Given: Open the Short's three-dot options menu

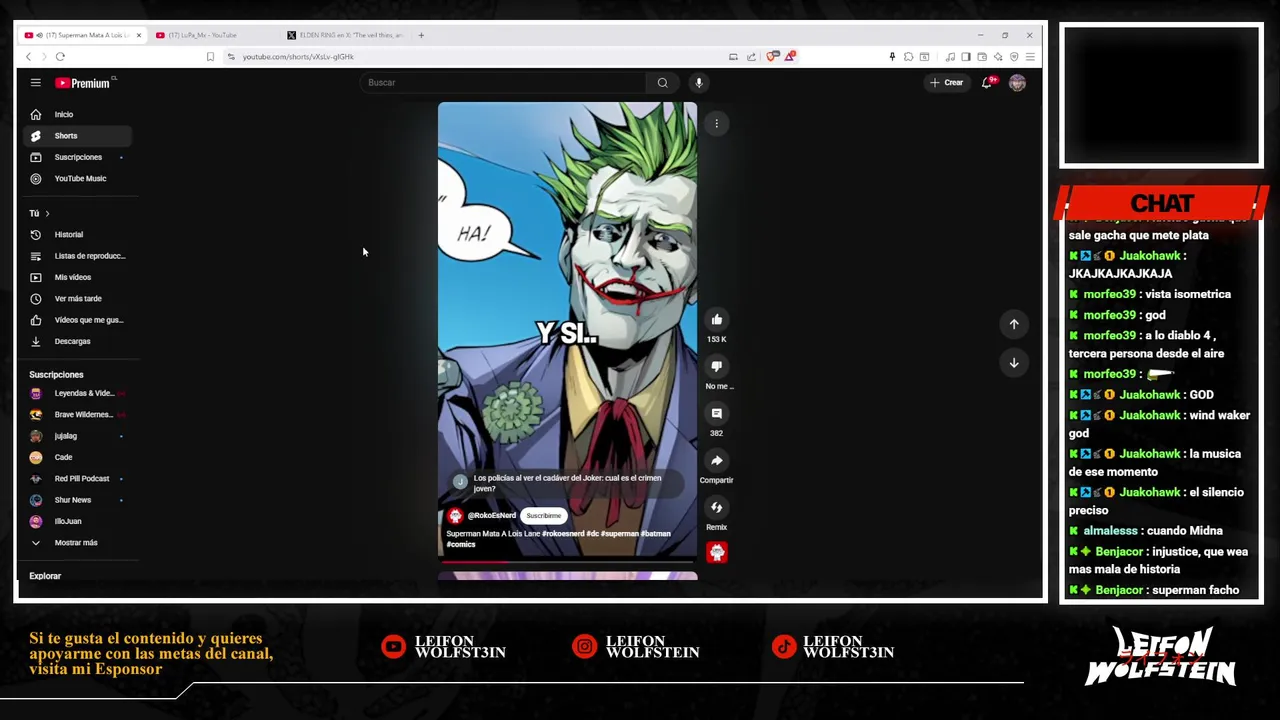Looking at the screenshot, I should (x=716, y=124).
